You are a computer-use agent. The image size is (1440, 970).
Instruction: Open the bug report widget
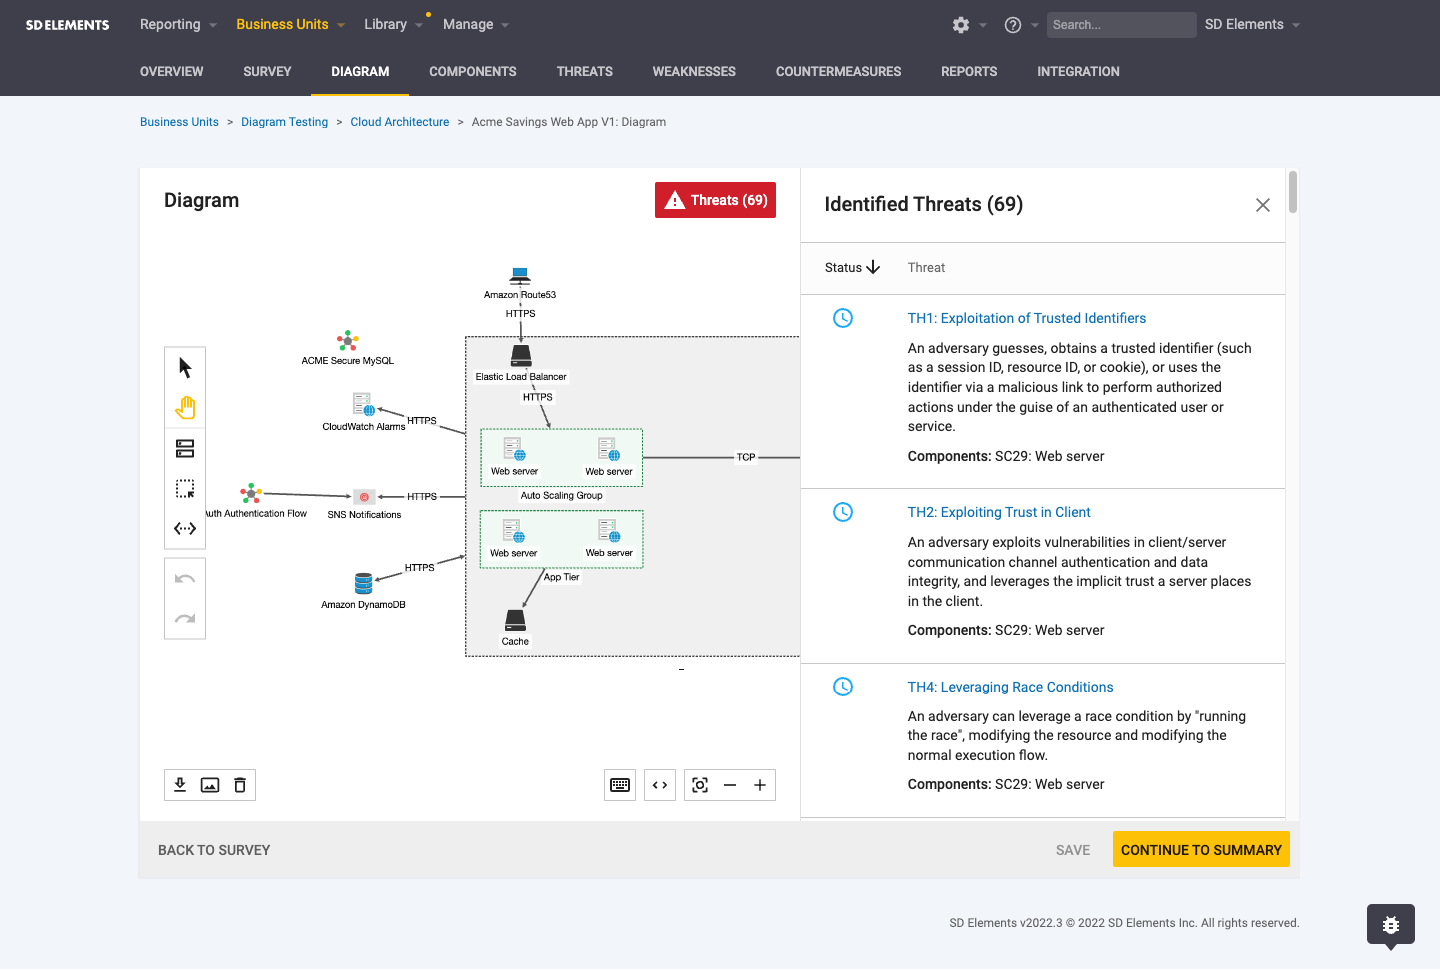point(1391,925)
